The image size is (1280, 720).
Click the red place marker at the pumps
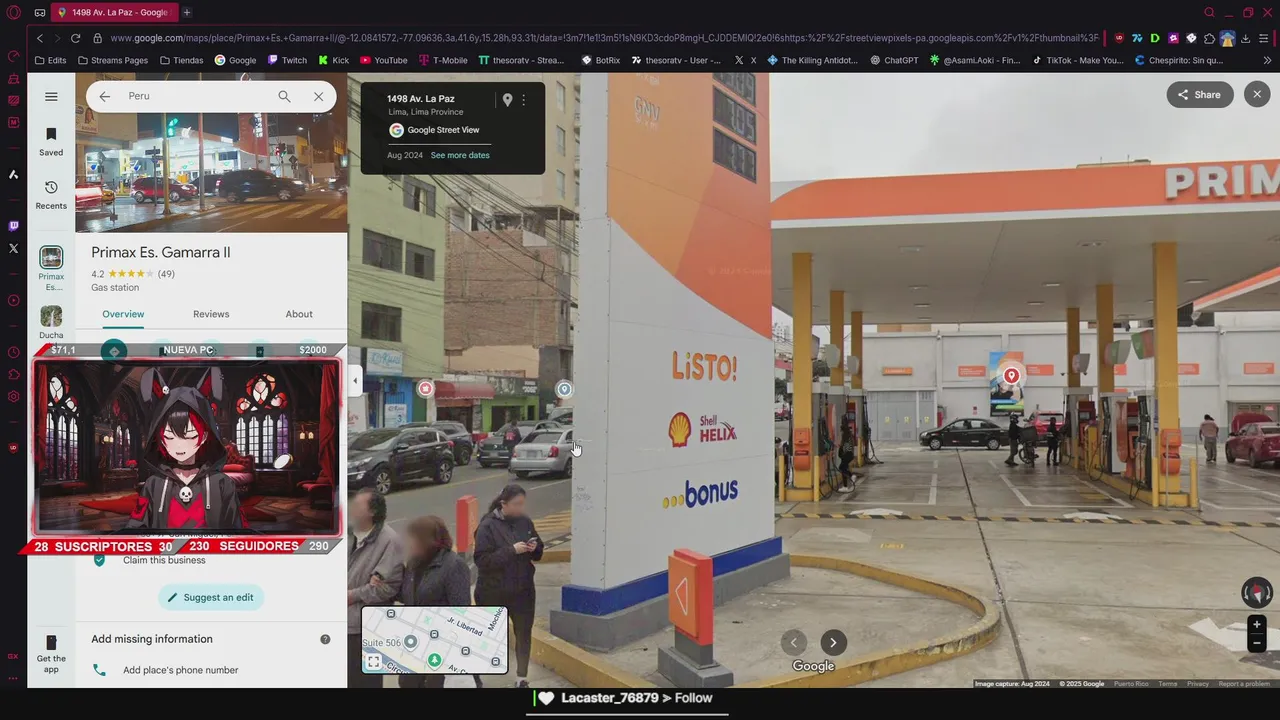(x=1011, y=376)
